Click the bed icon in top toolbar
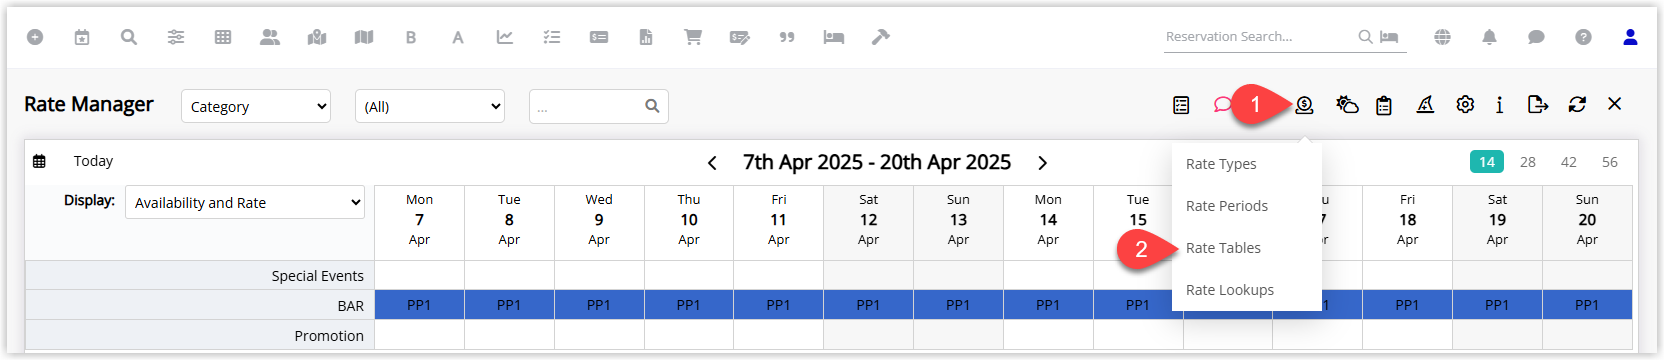This screenshot has width=1665, height=361. coord(833,37)
